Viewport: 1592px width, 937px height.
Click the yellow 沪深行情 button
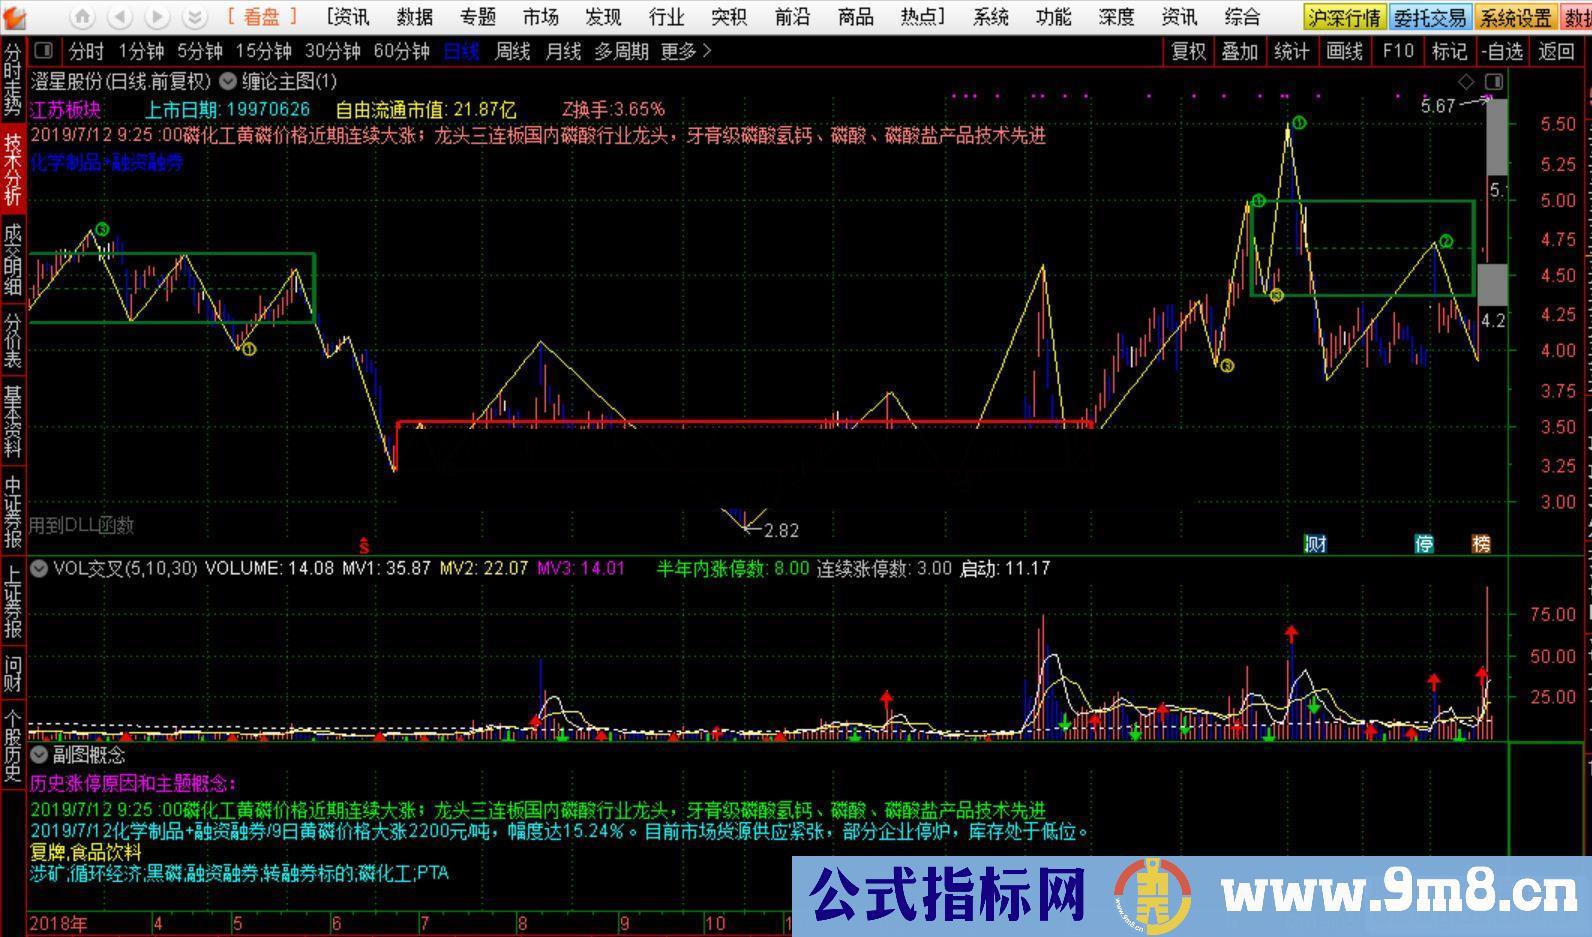(x=1345, y=18)
